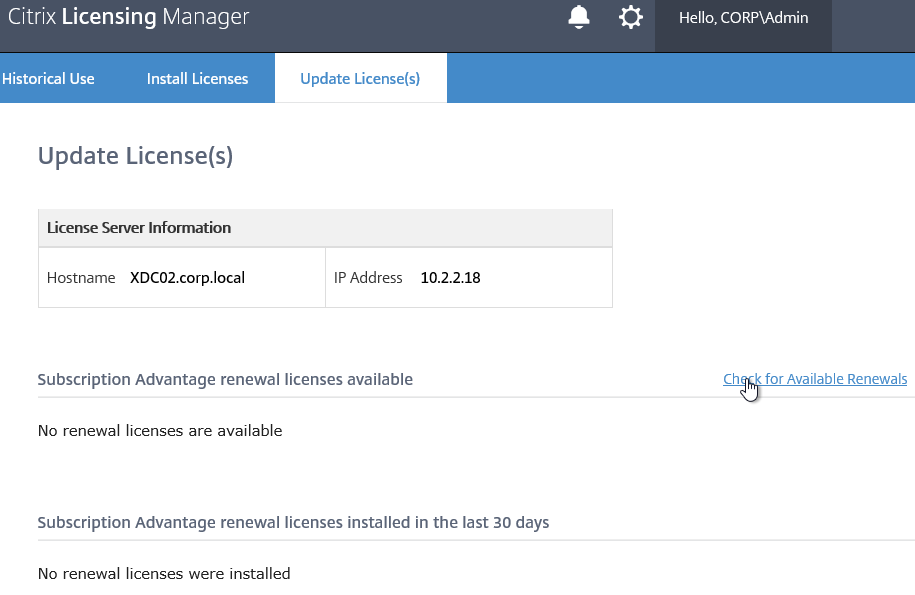The width and height of the screenshot is (915, 595).
Task: Open settings via the gear icon
Action: pyautogui.click(x=631, y=18)
